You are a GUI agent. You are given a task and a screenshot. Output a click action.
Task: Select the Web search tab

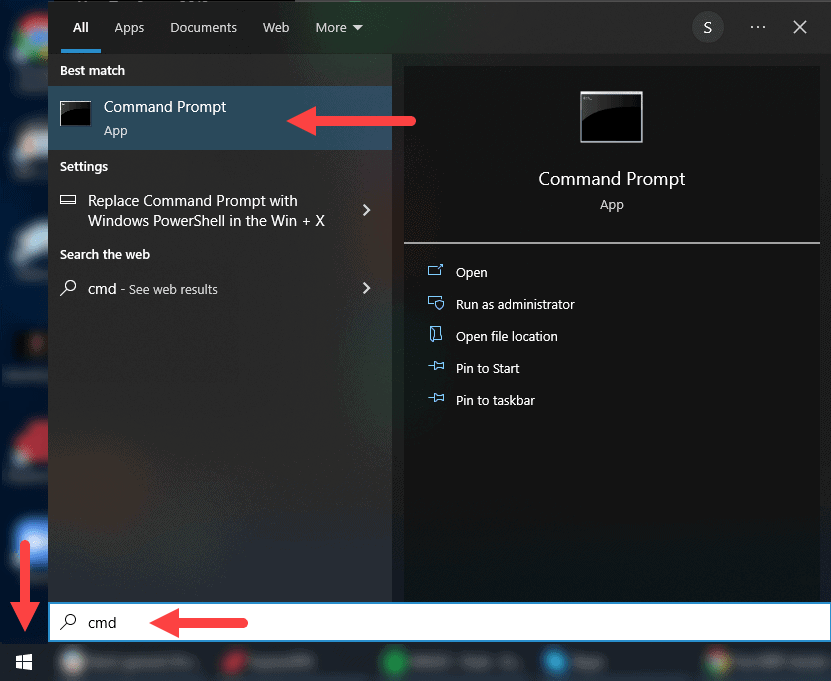(x=276, y=27)
